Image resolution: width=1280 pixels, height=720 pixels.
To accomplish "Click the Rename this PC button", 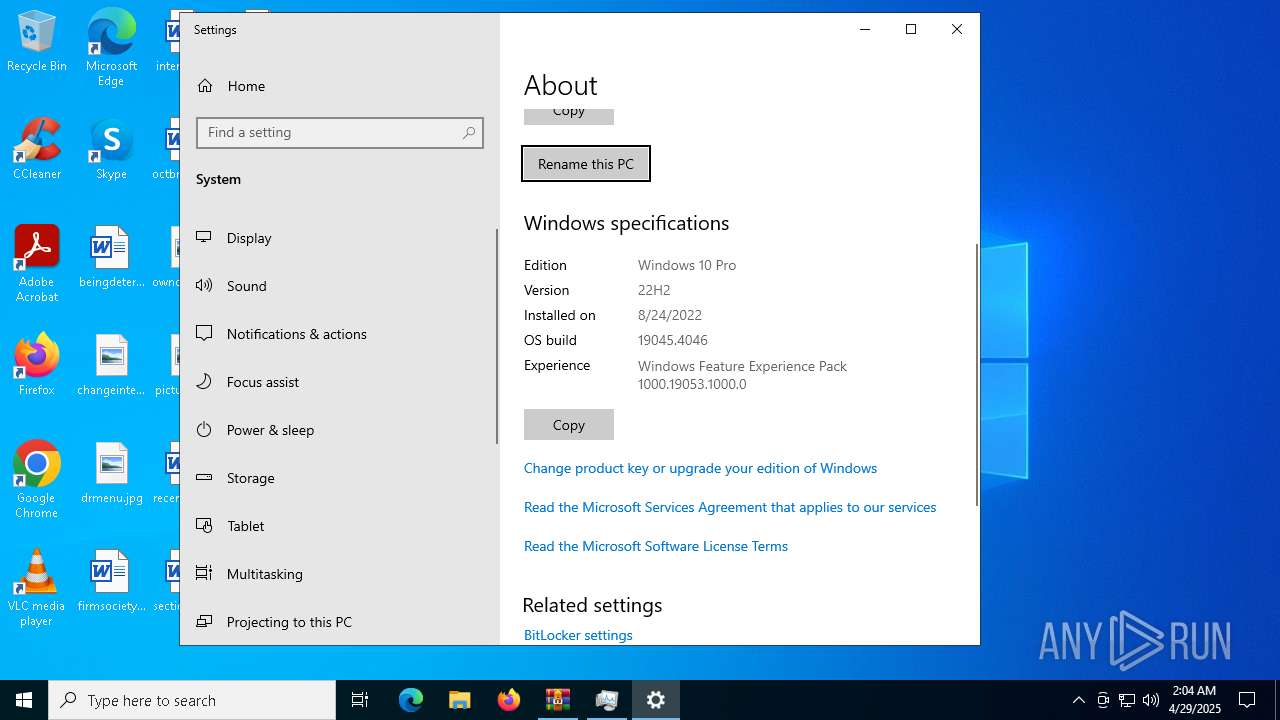I will click(586, 164).
